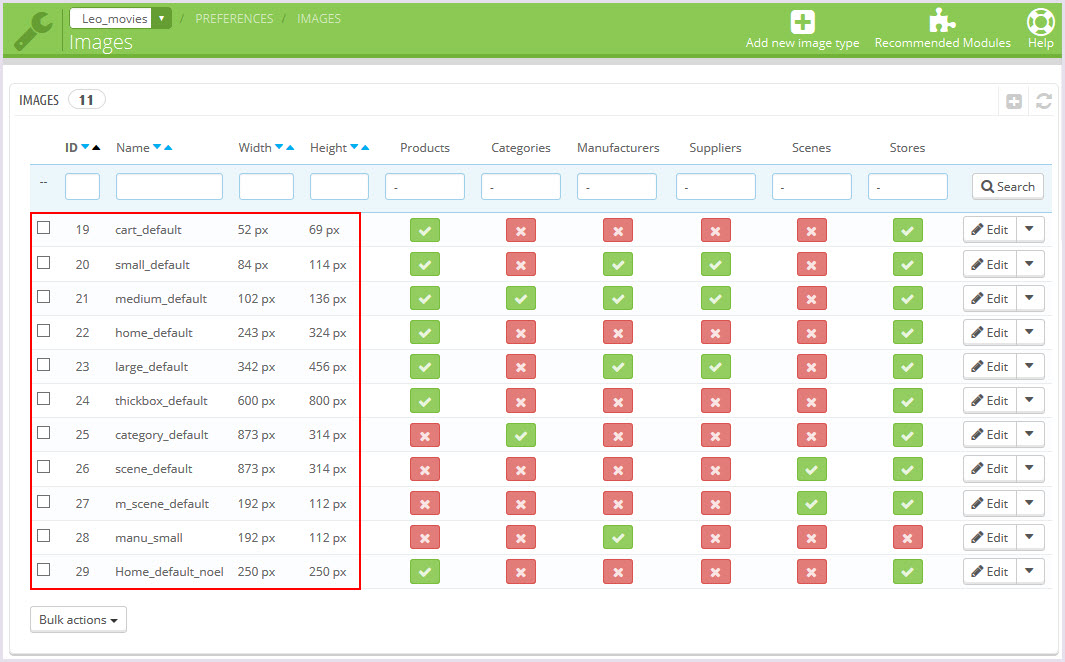Screen dimensions: 1065x662
Task: Select the manu_small row checkbox
Action: [x=43, y=536]
